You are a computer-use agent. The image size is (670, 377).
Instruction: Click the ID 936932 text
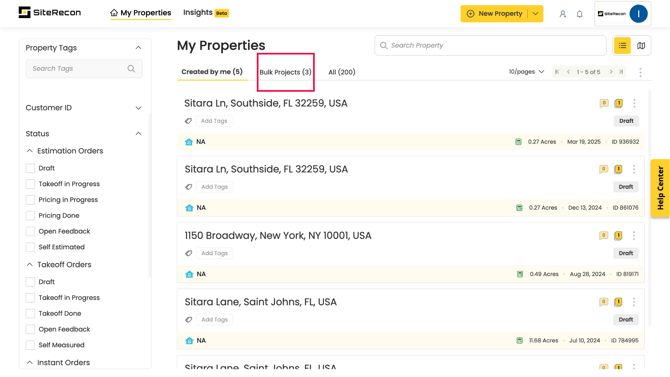[625, 141]
